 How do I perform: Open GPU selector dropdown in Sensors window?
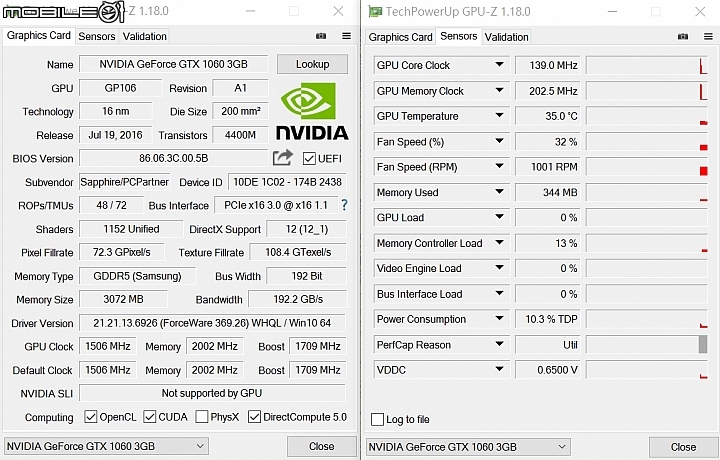[468, 447]
